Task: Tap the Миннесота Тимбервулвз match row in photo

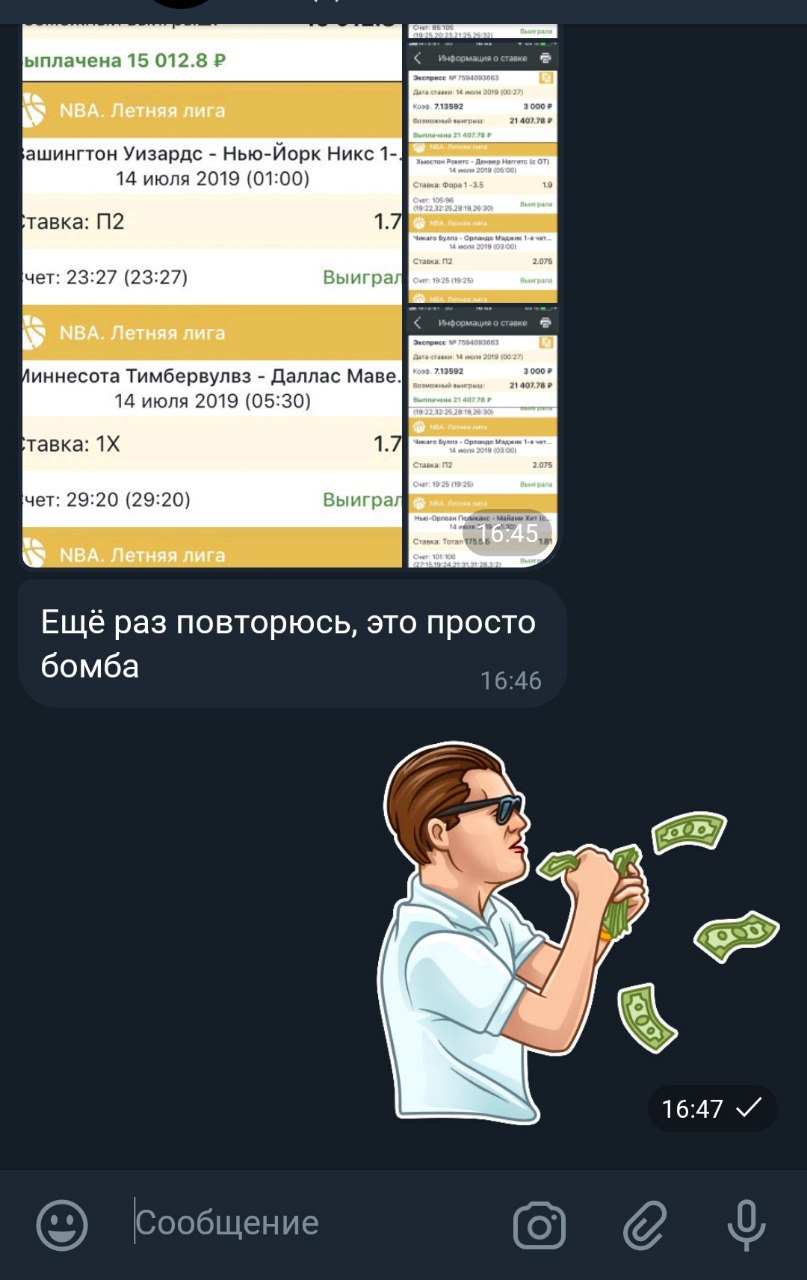Action: 211,389
